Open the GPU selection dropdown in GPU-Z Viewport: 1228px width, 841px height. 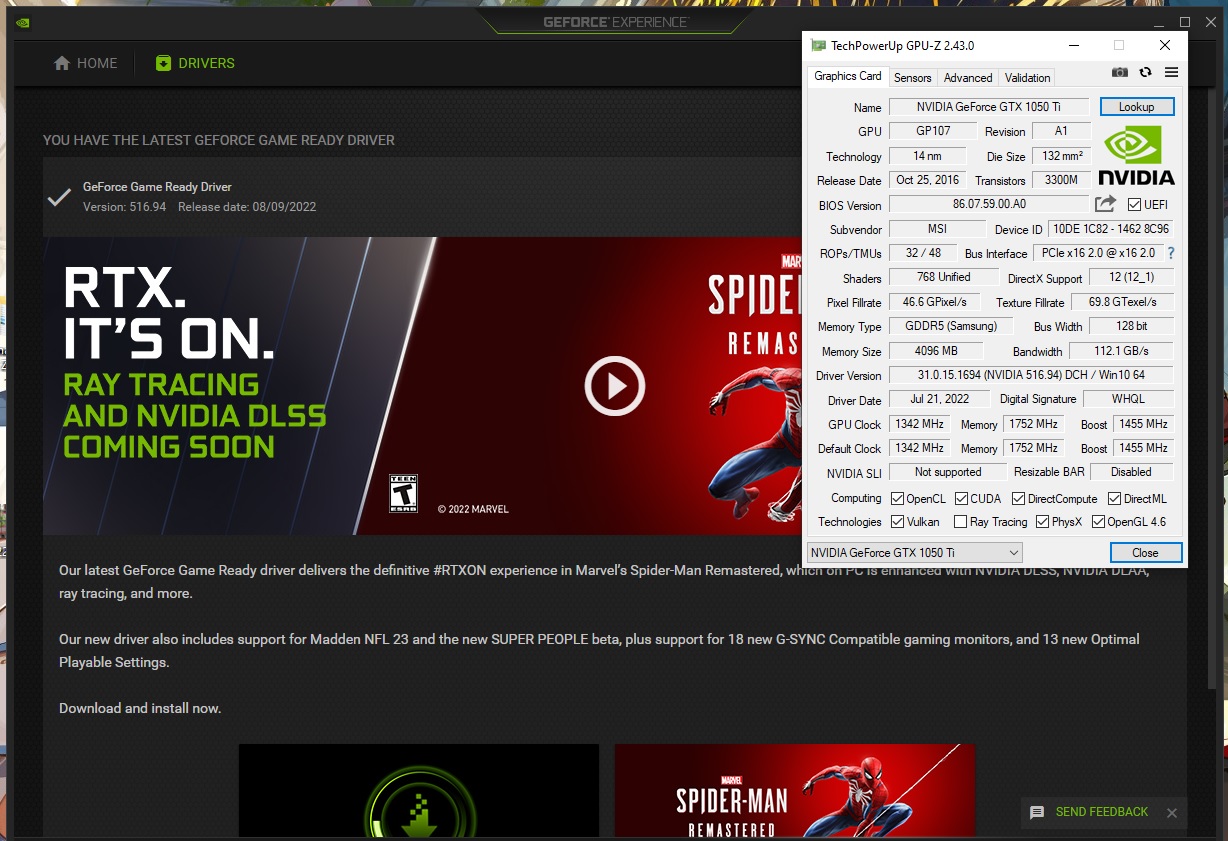coord(915,552)
